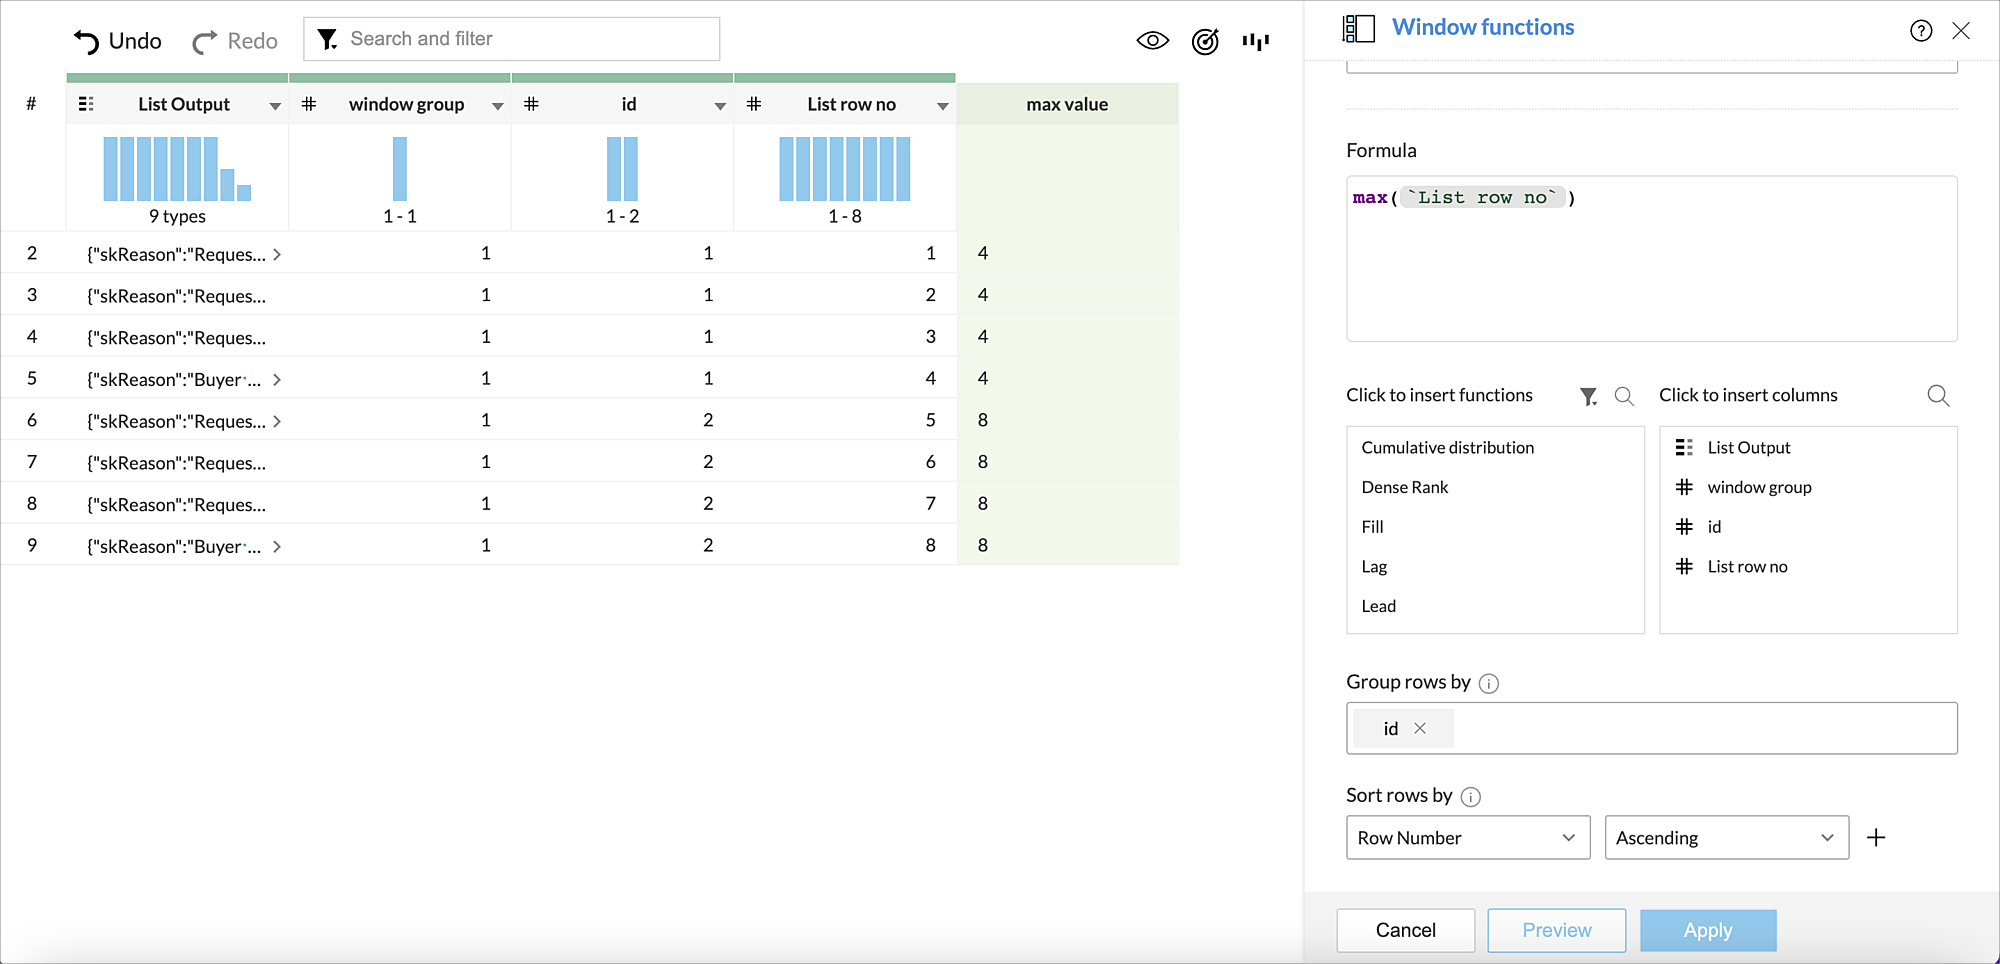This screenshot has width=2000, height=964.
Task: Open help for Window functions
Action: [x=1921, y=31]
